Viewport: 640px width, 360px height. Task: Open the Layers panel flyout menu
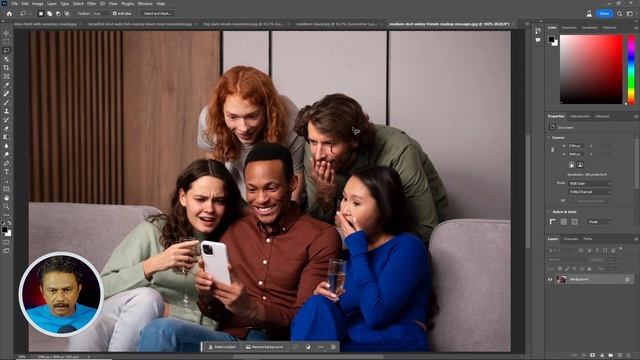[636, 239]
